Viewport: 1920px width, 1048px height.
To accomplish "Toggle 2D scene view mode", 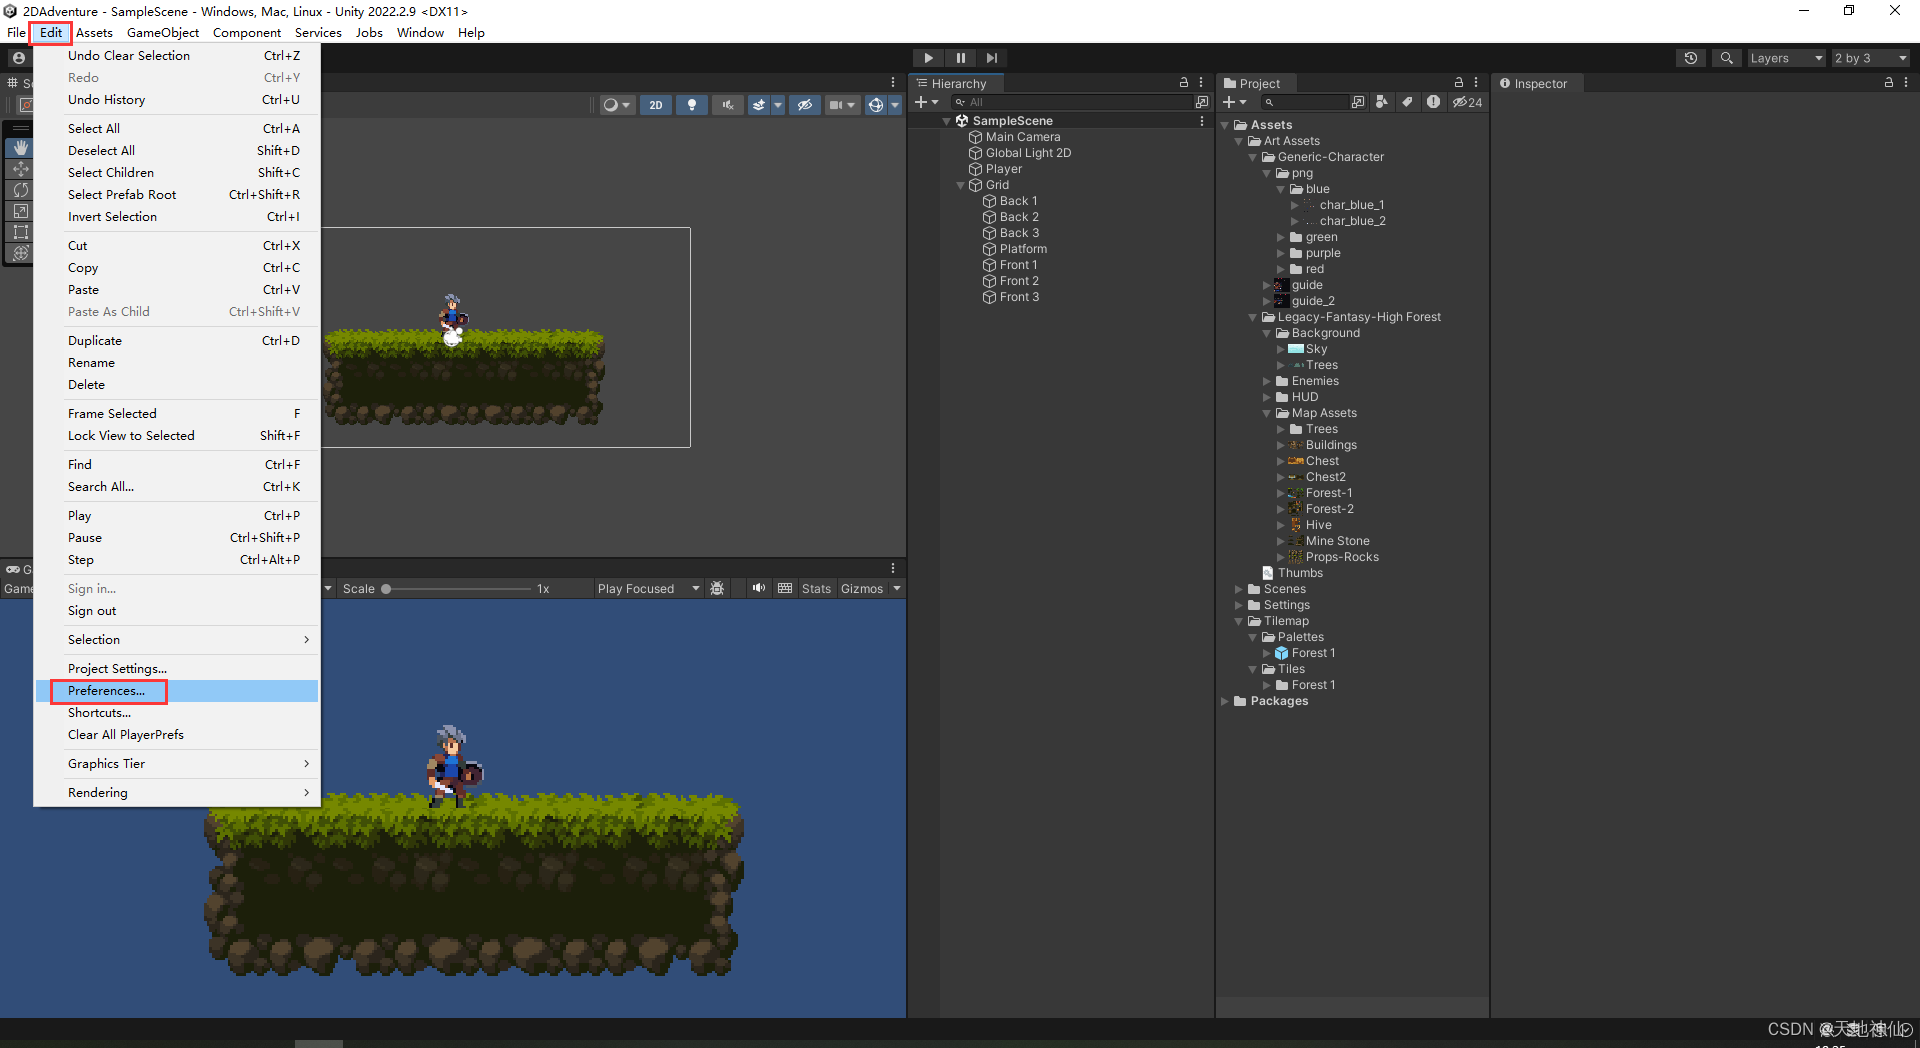I will (655, 105).
